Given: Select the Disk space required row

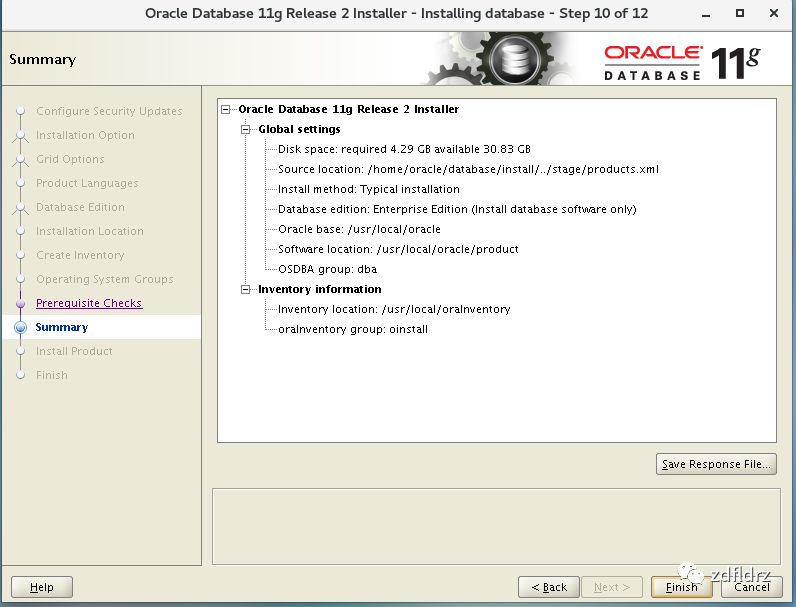Looking at the screenshot, I should tap(404, 149).
